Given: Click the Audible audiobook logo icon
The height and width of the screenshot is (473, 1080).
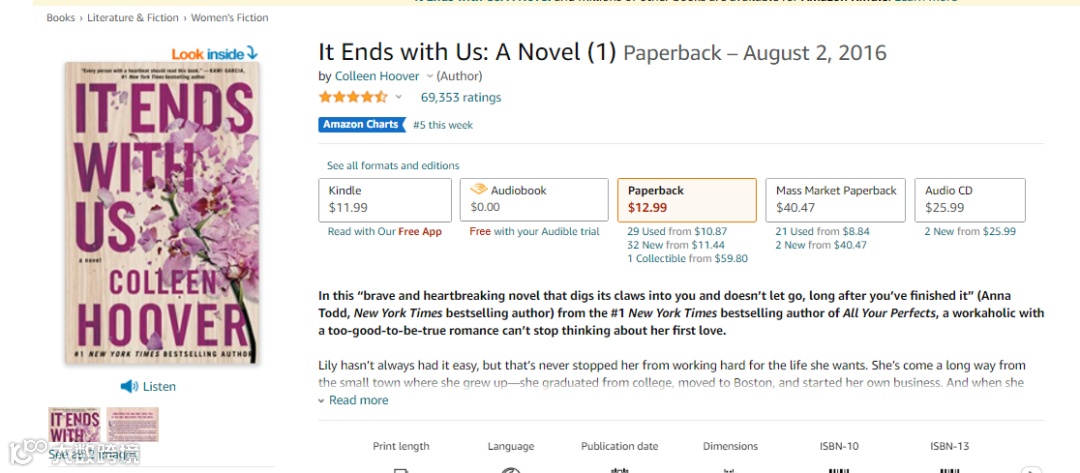Looking at the screenshot, I should click(x=478, y=190).
